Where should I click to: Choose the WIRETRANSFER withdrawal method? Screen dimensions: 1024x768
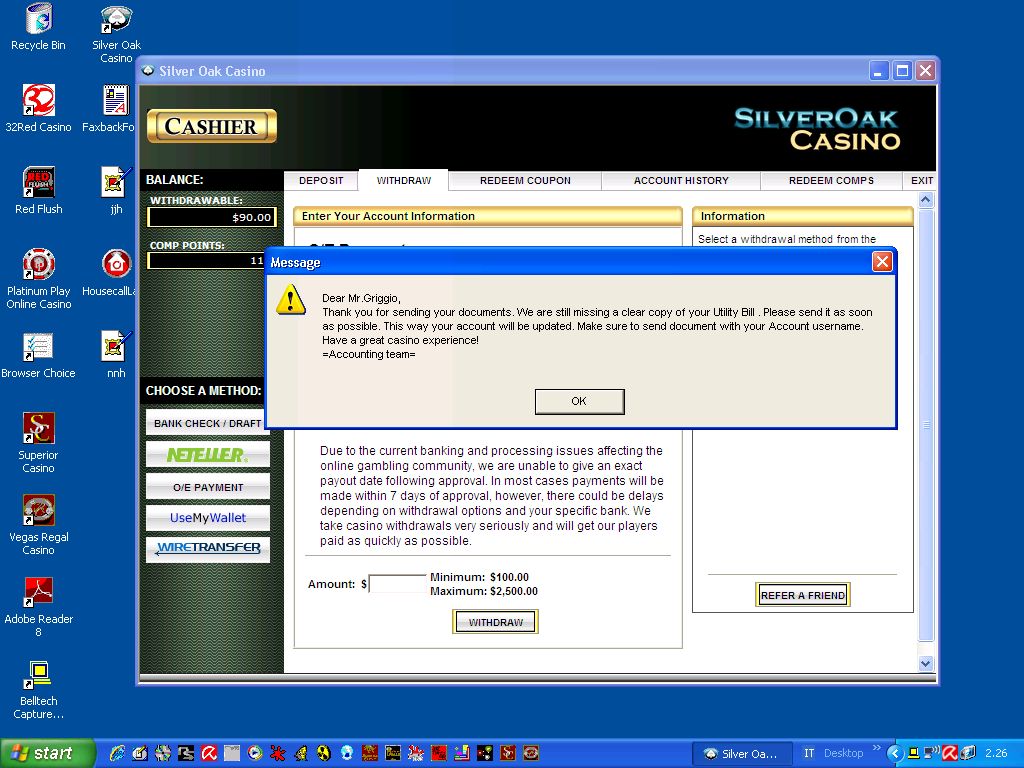tap(208, 549)
